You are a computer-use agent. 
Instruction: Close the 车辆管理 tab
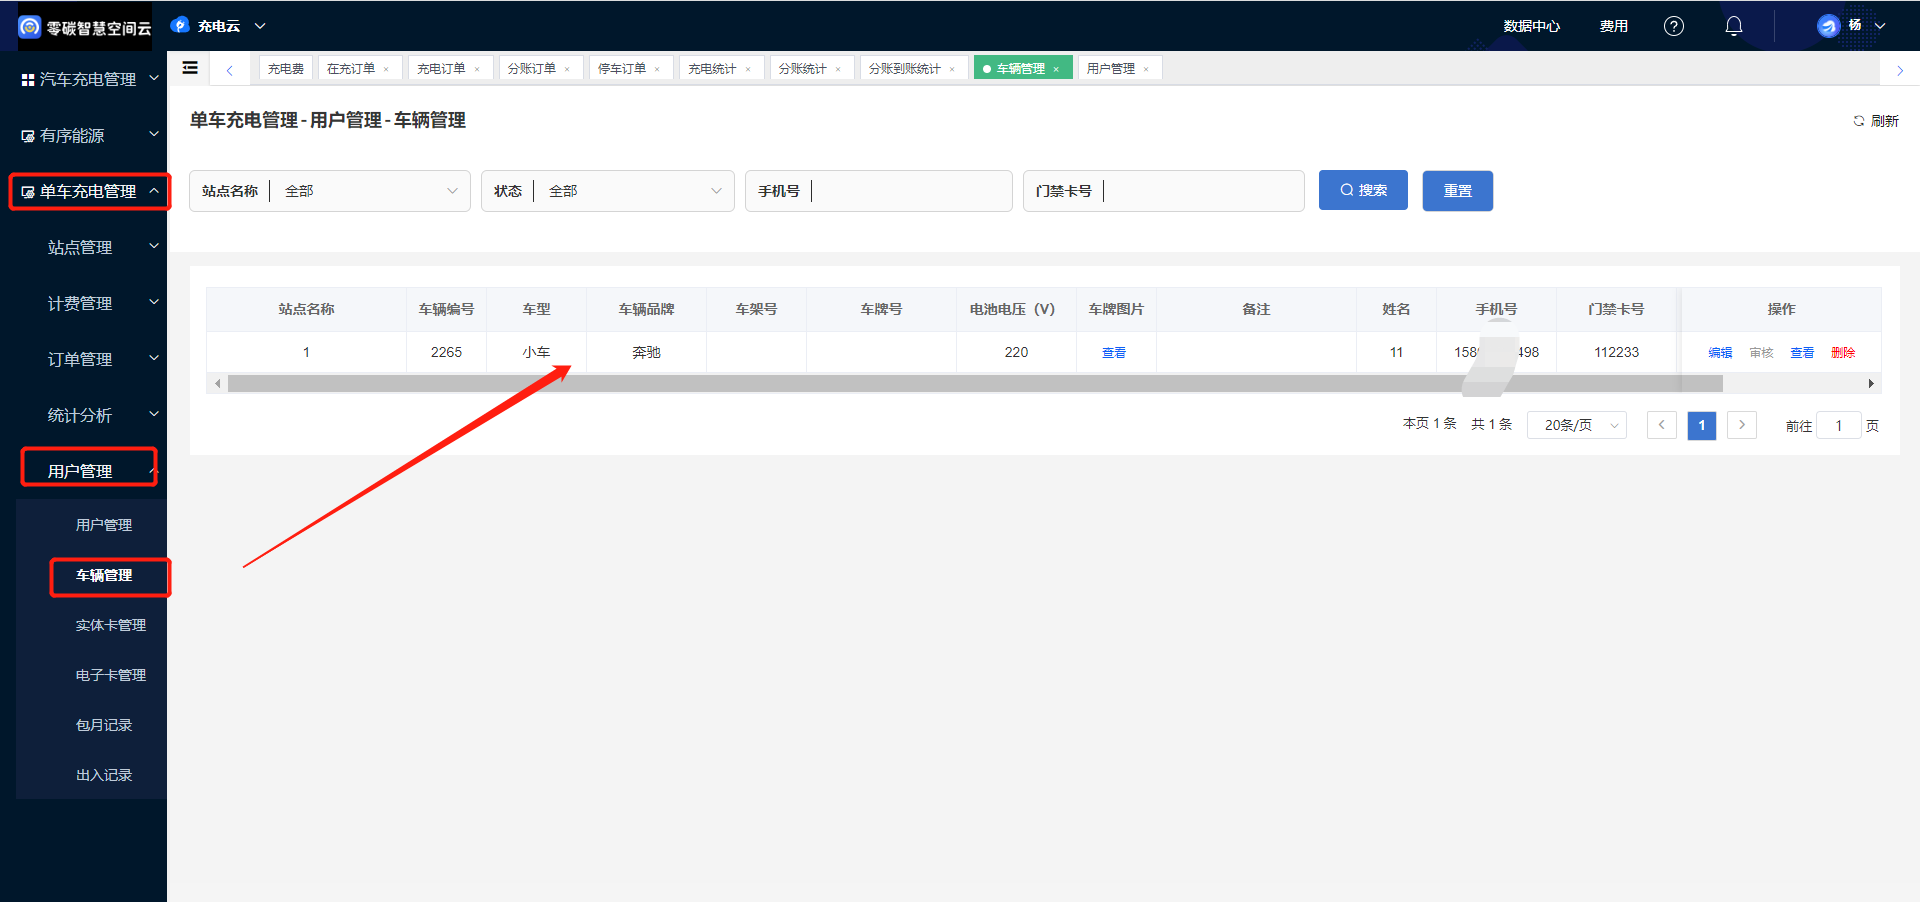click(x=1056, y=69)
